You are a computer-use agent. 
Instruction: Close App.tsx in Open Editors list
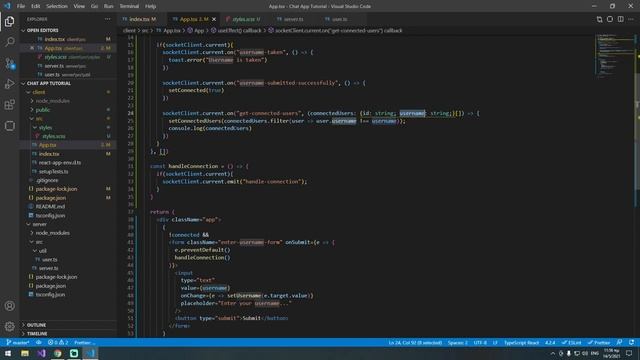click(32, 48)
